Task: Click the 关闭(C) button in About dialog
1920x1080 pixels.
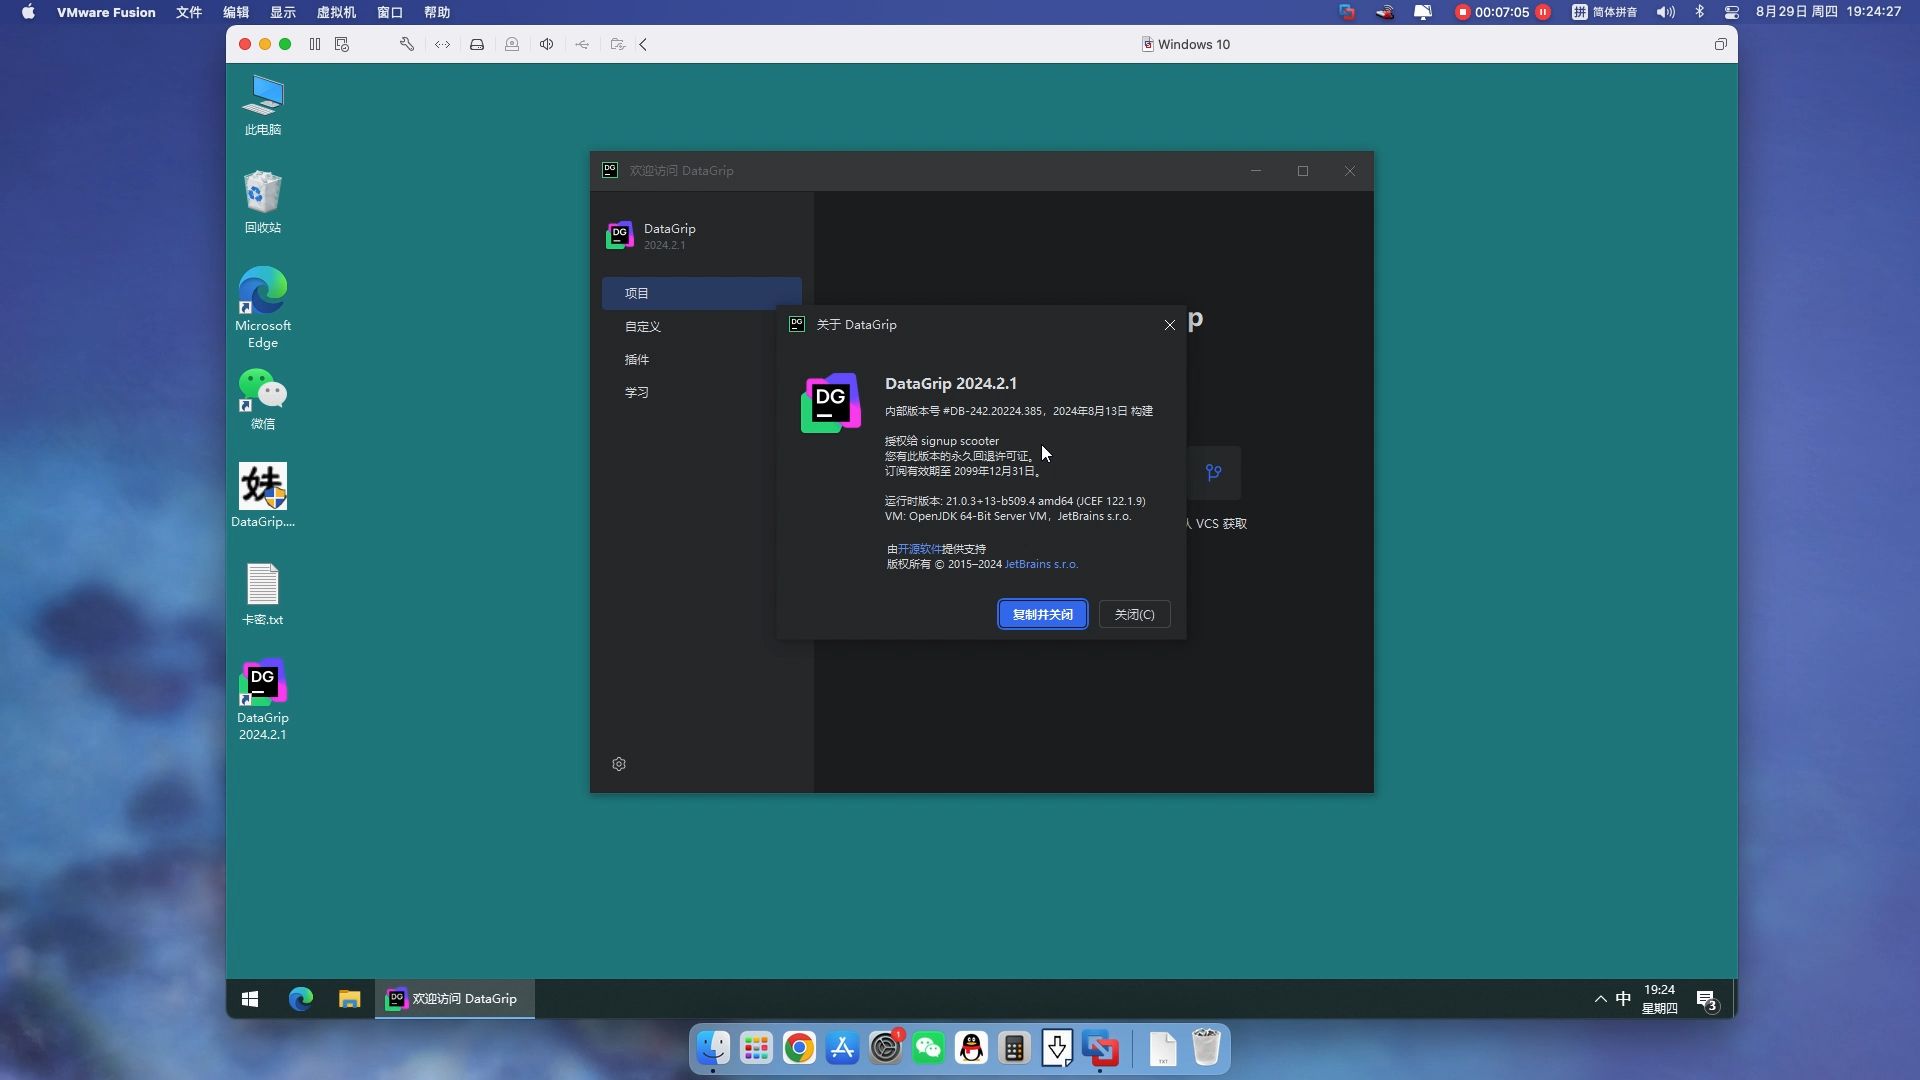Action: (1134, 614)
